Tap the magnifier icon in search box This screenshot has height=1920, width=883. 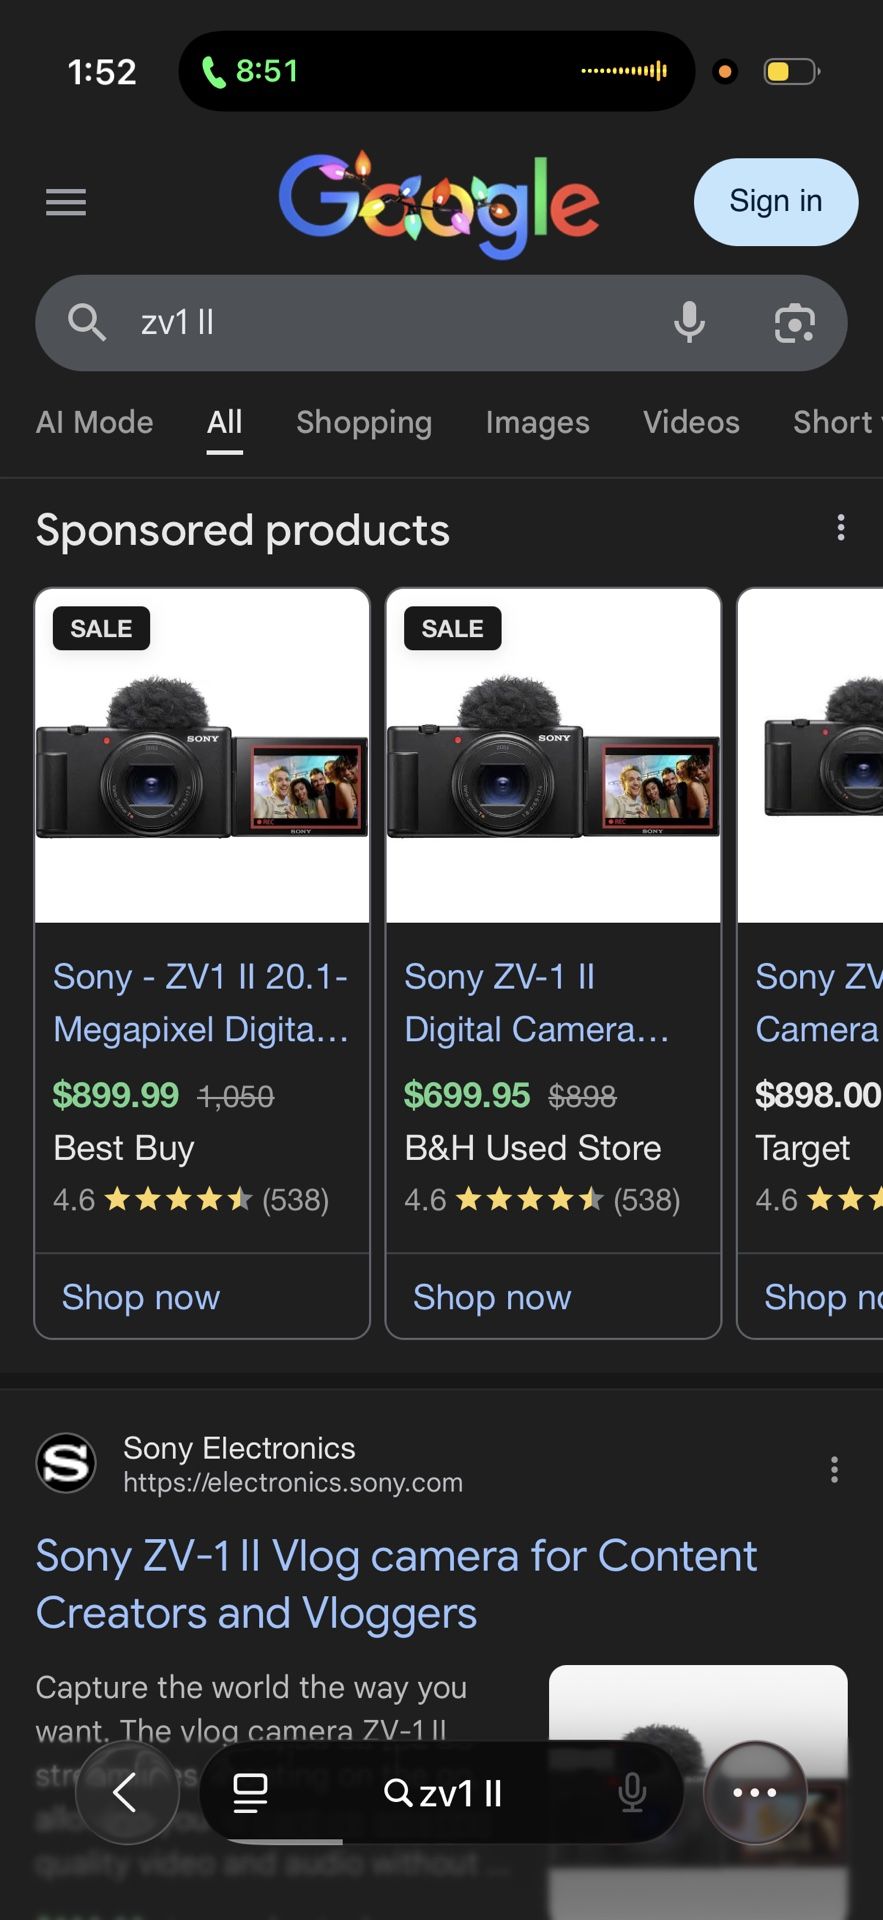(87, 323)
